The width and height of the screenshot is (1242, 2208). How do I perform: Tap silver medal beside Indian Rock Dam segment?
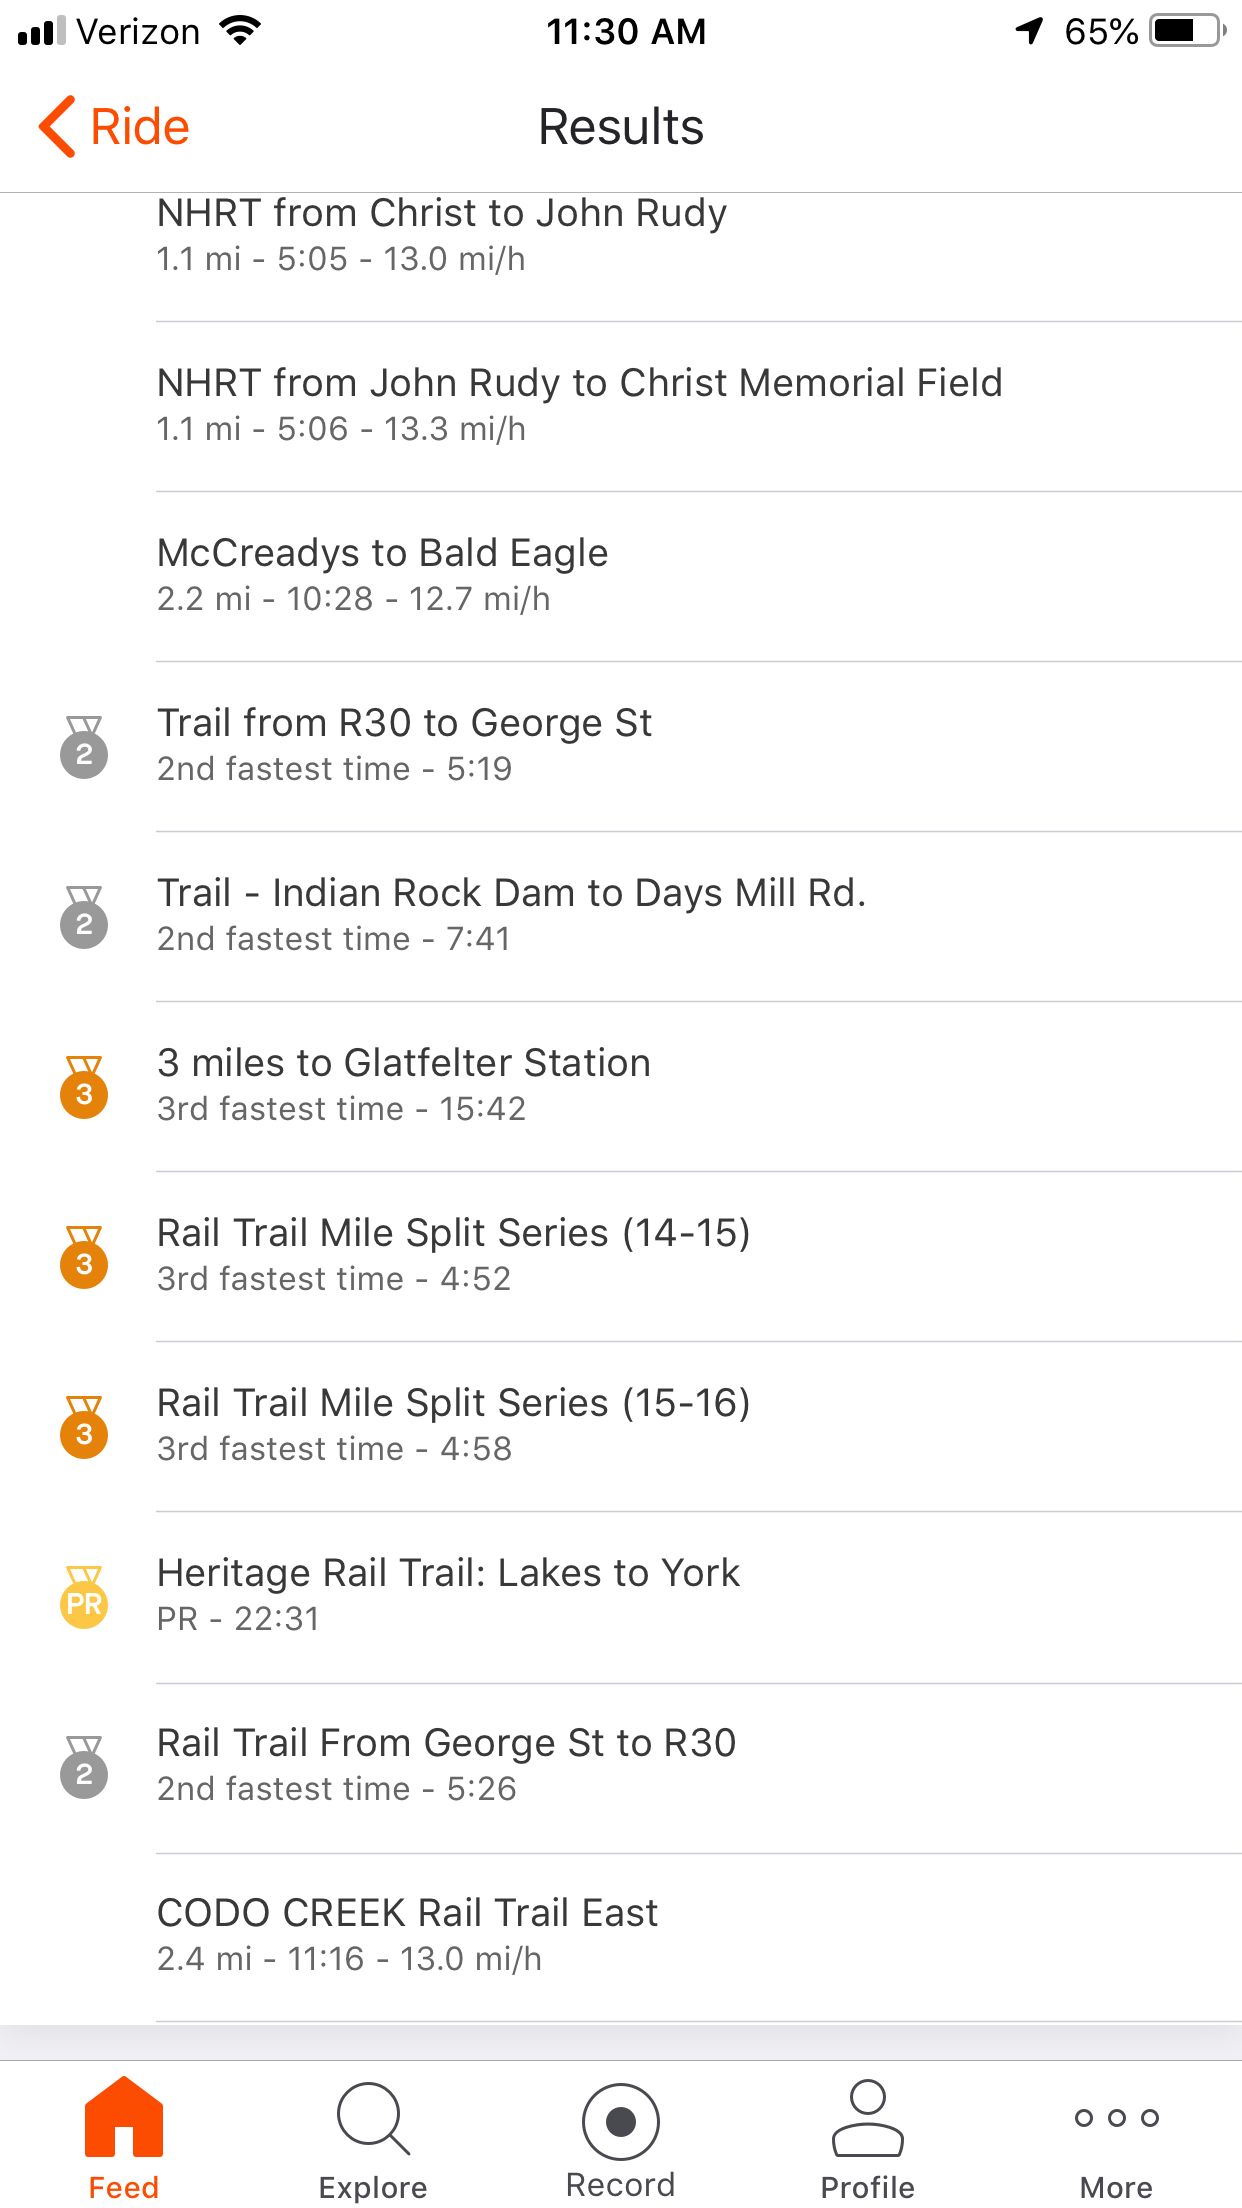(84, 916)
